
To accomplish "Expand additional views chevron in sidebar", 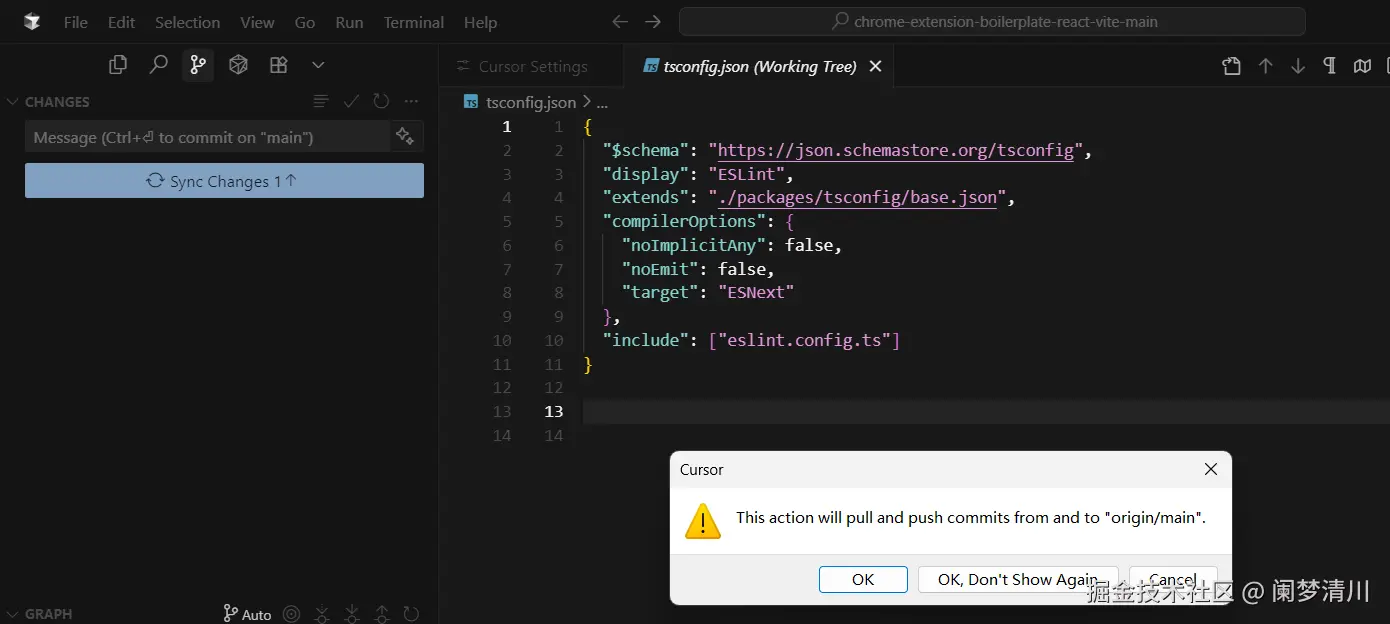I will tap(318, 65).
